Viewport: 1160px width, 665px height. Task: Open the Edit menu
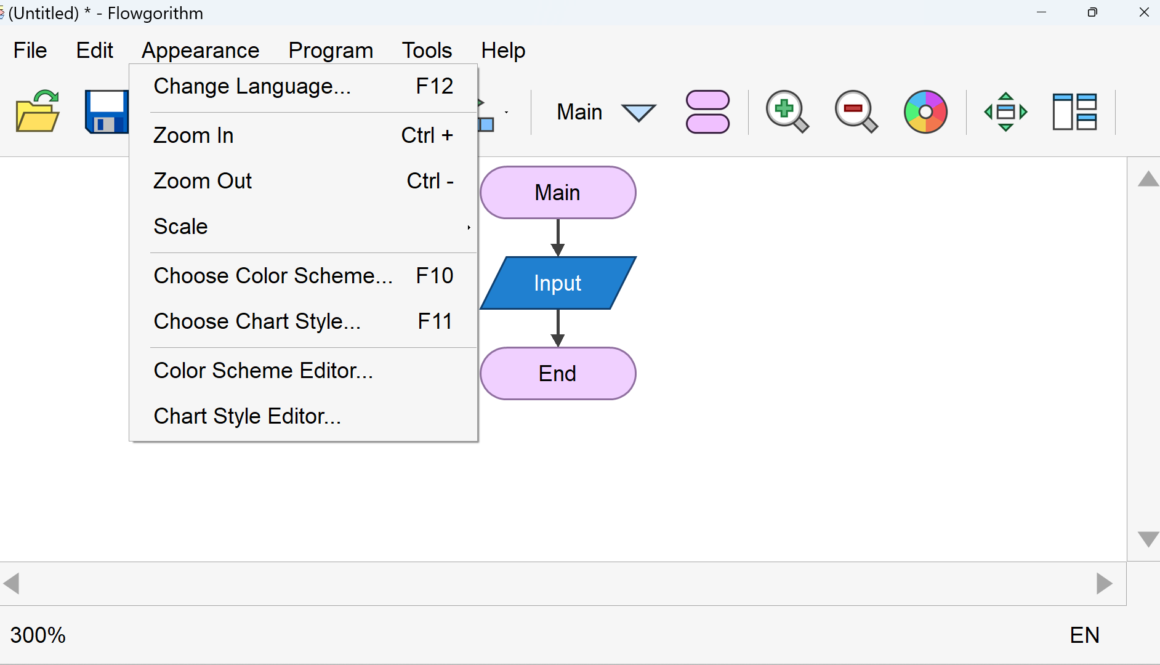[x=95, y=50]
